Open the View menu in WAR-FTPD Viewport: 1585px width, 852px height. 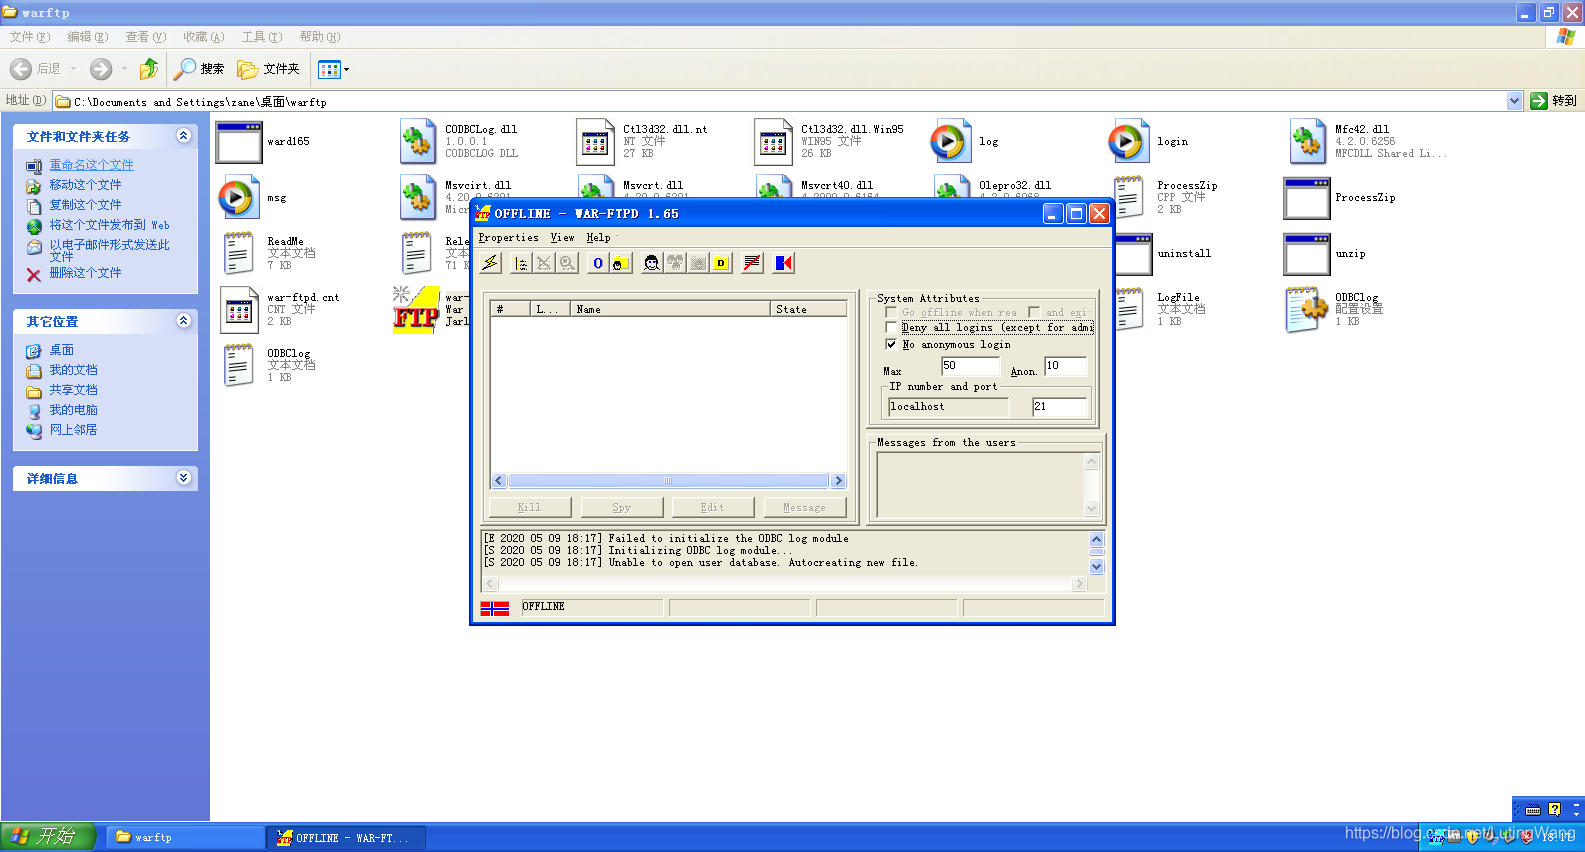tap(562, 238)
